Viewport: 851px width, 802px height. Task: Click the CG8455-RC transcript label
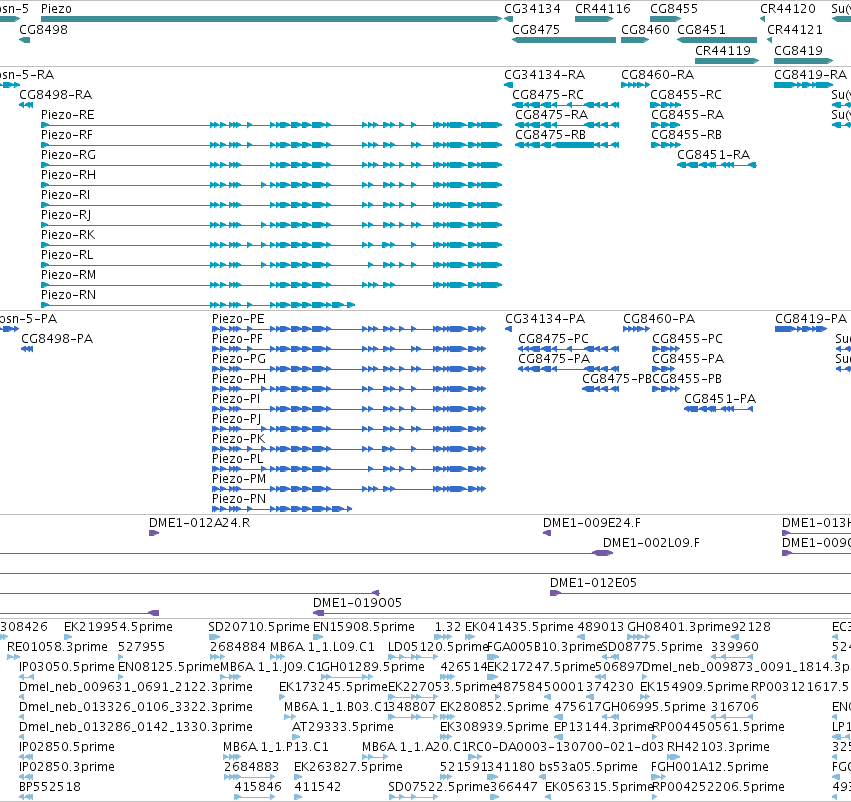pos(686,95)
